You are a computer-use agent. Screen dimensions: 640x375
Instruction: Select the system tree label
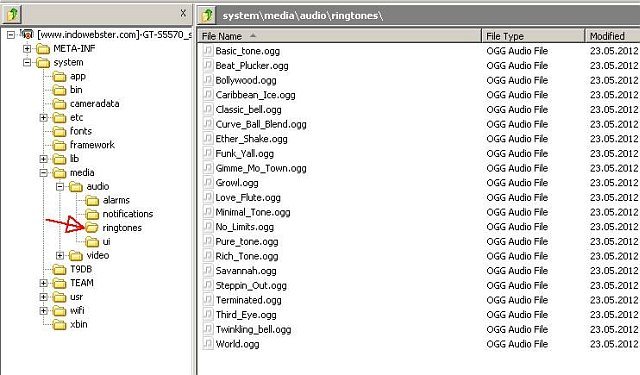coord(69,62)
